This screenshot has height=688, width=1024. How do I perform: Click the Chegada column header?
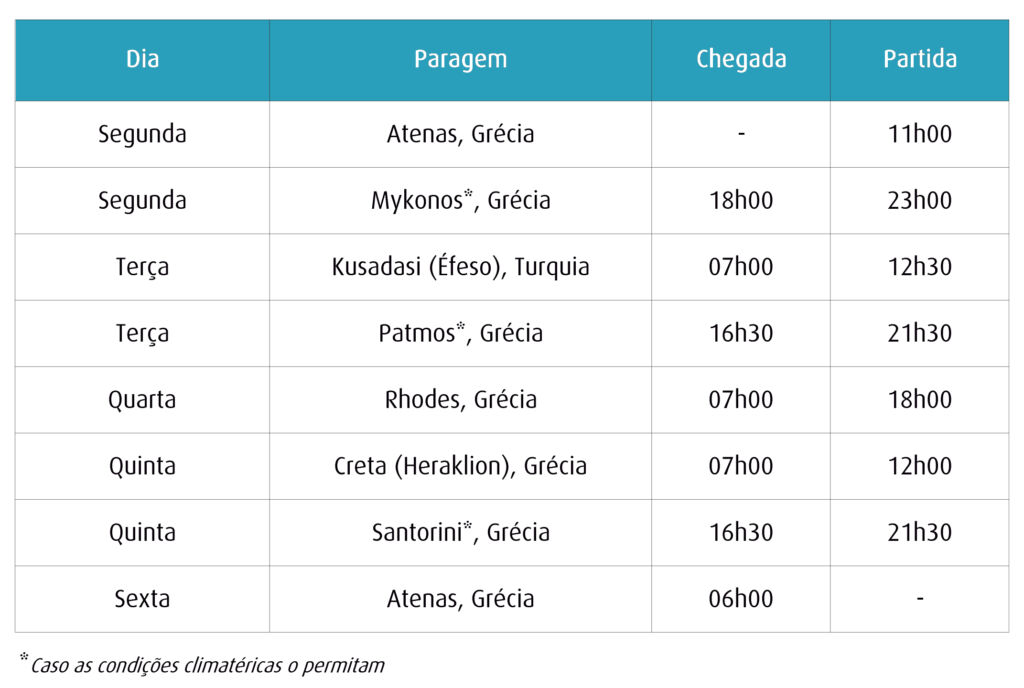pos(741,59)
